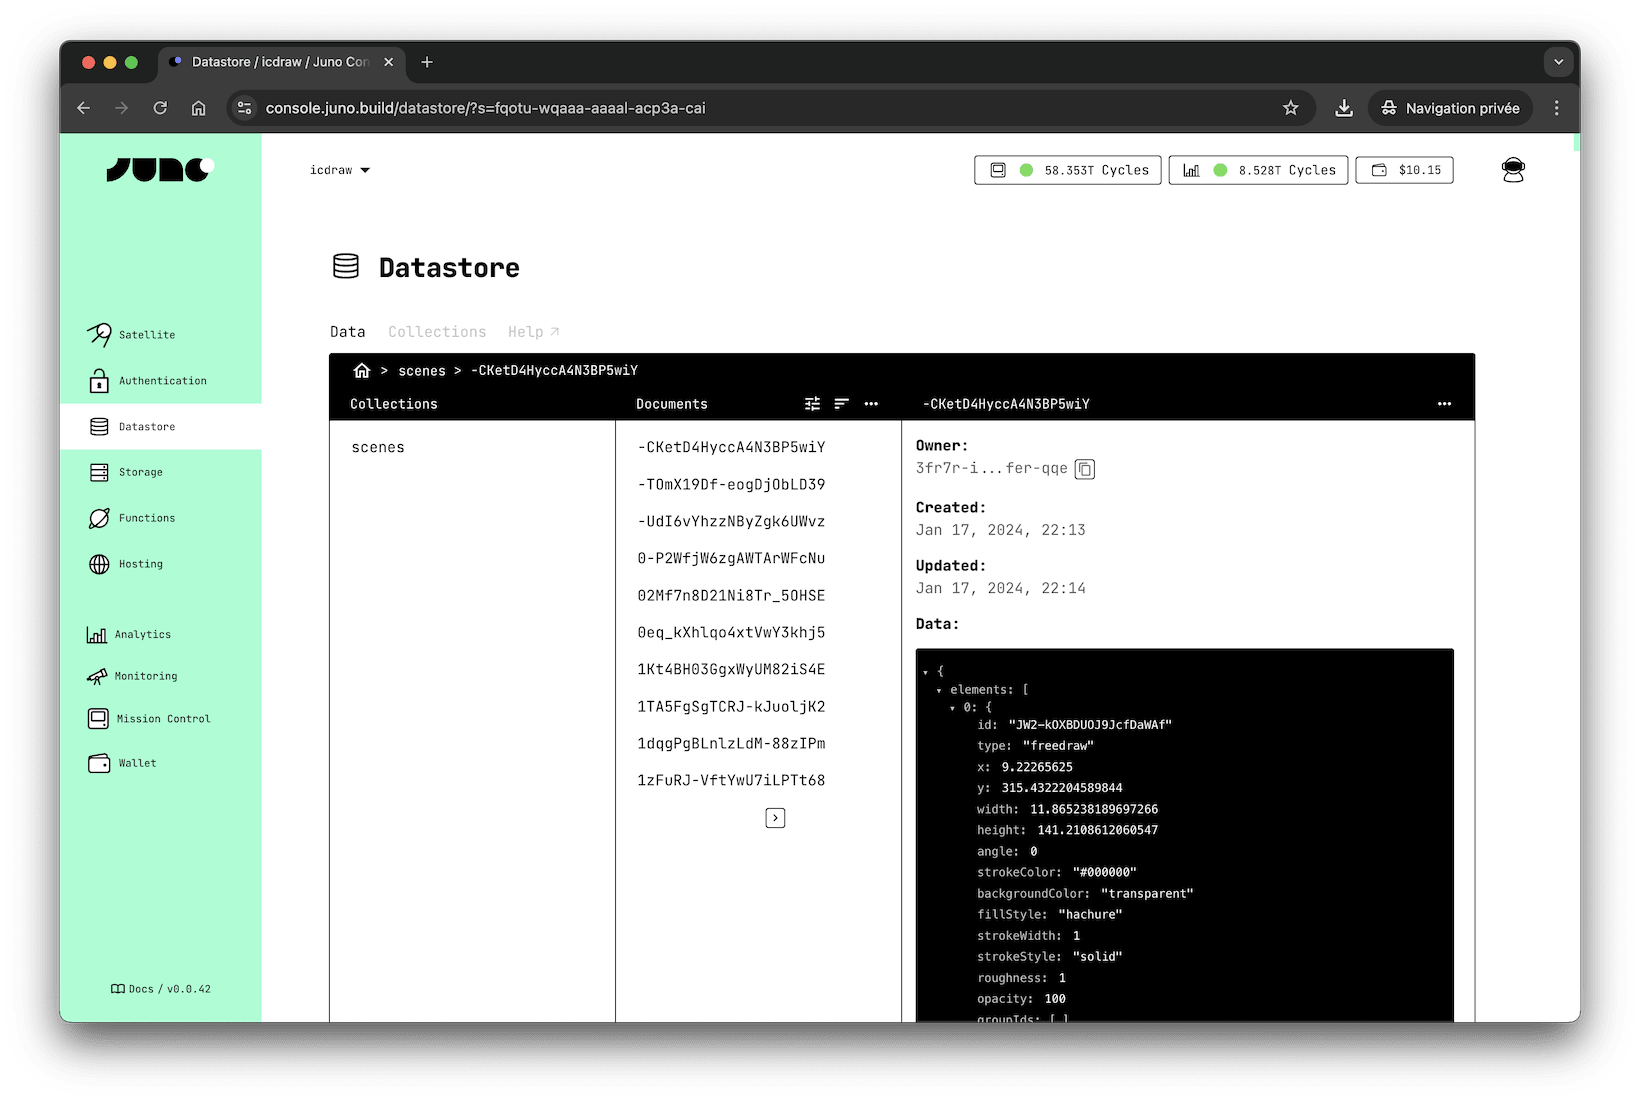The image size is (1640, 1101).
Task: Open the Functions section
Action: pos(145,517)
